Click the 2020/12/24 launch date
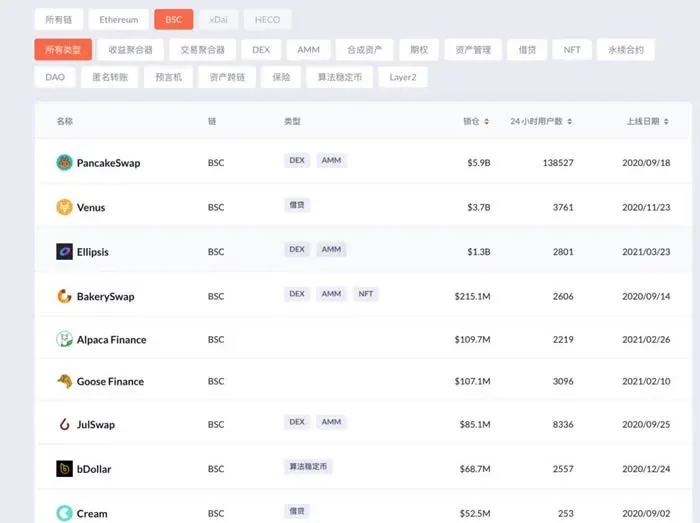Image resolution: width=700 pixels, height=523 pixels. coord(646,469)
